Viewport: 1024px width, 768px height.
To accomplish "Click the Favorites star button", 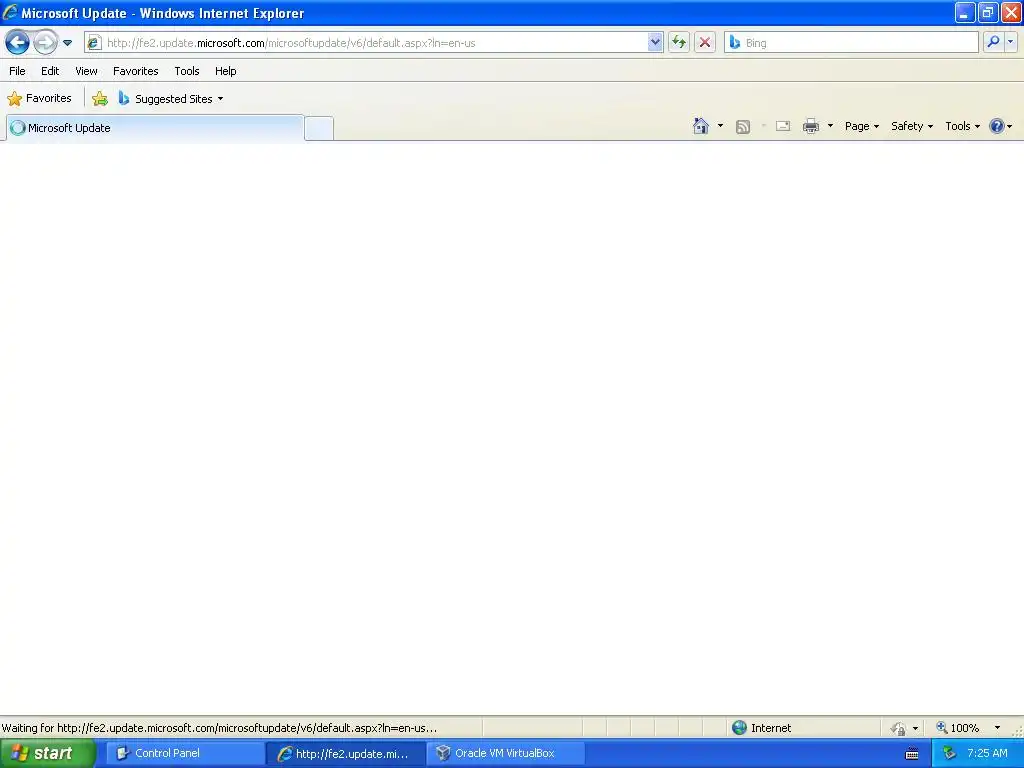I will tap(39, 99).
